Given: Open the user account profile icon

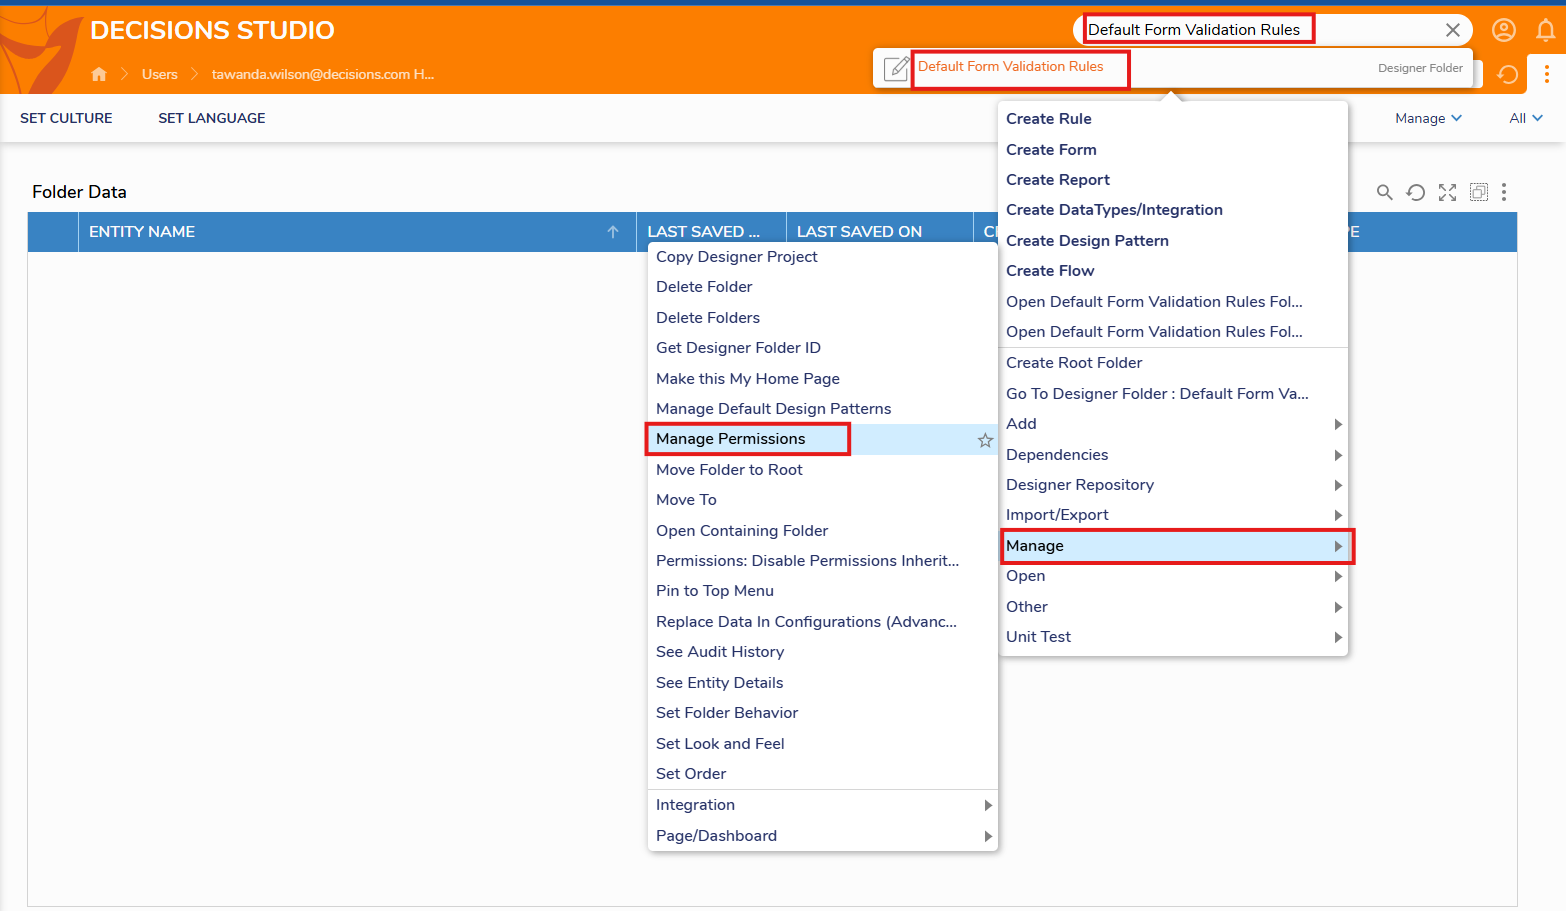Looking at the screenshot, I should coord(1503,30).
